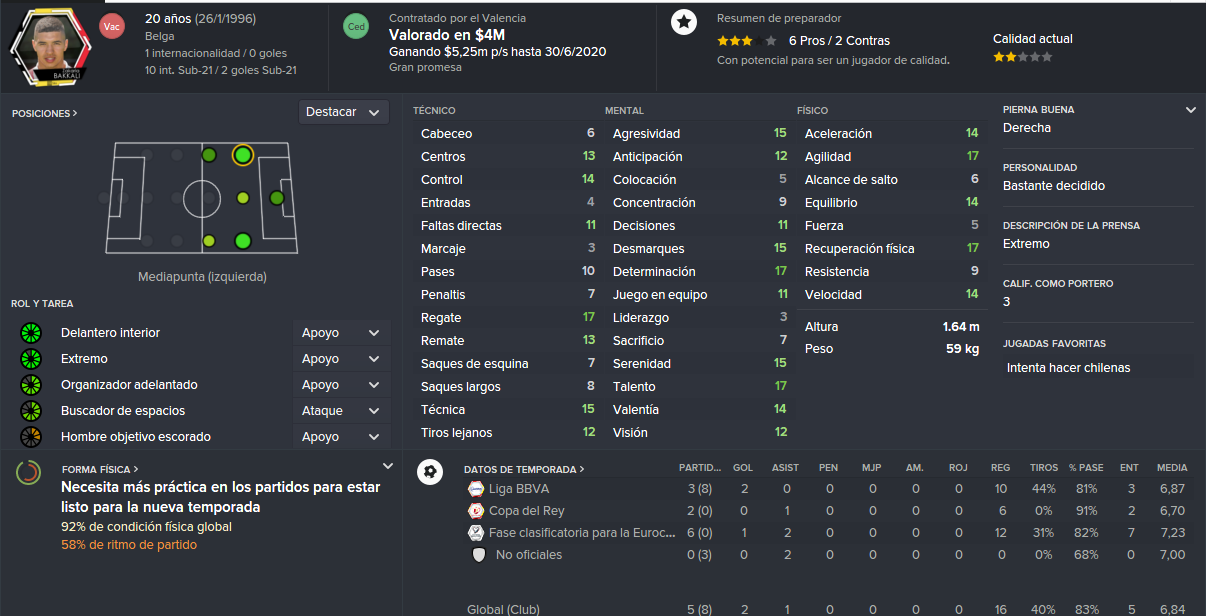The width and height of the screenshot is (1206, 616).
Task: Click the star icon beside Resumen de preparador
Action: (684, 22)
